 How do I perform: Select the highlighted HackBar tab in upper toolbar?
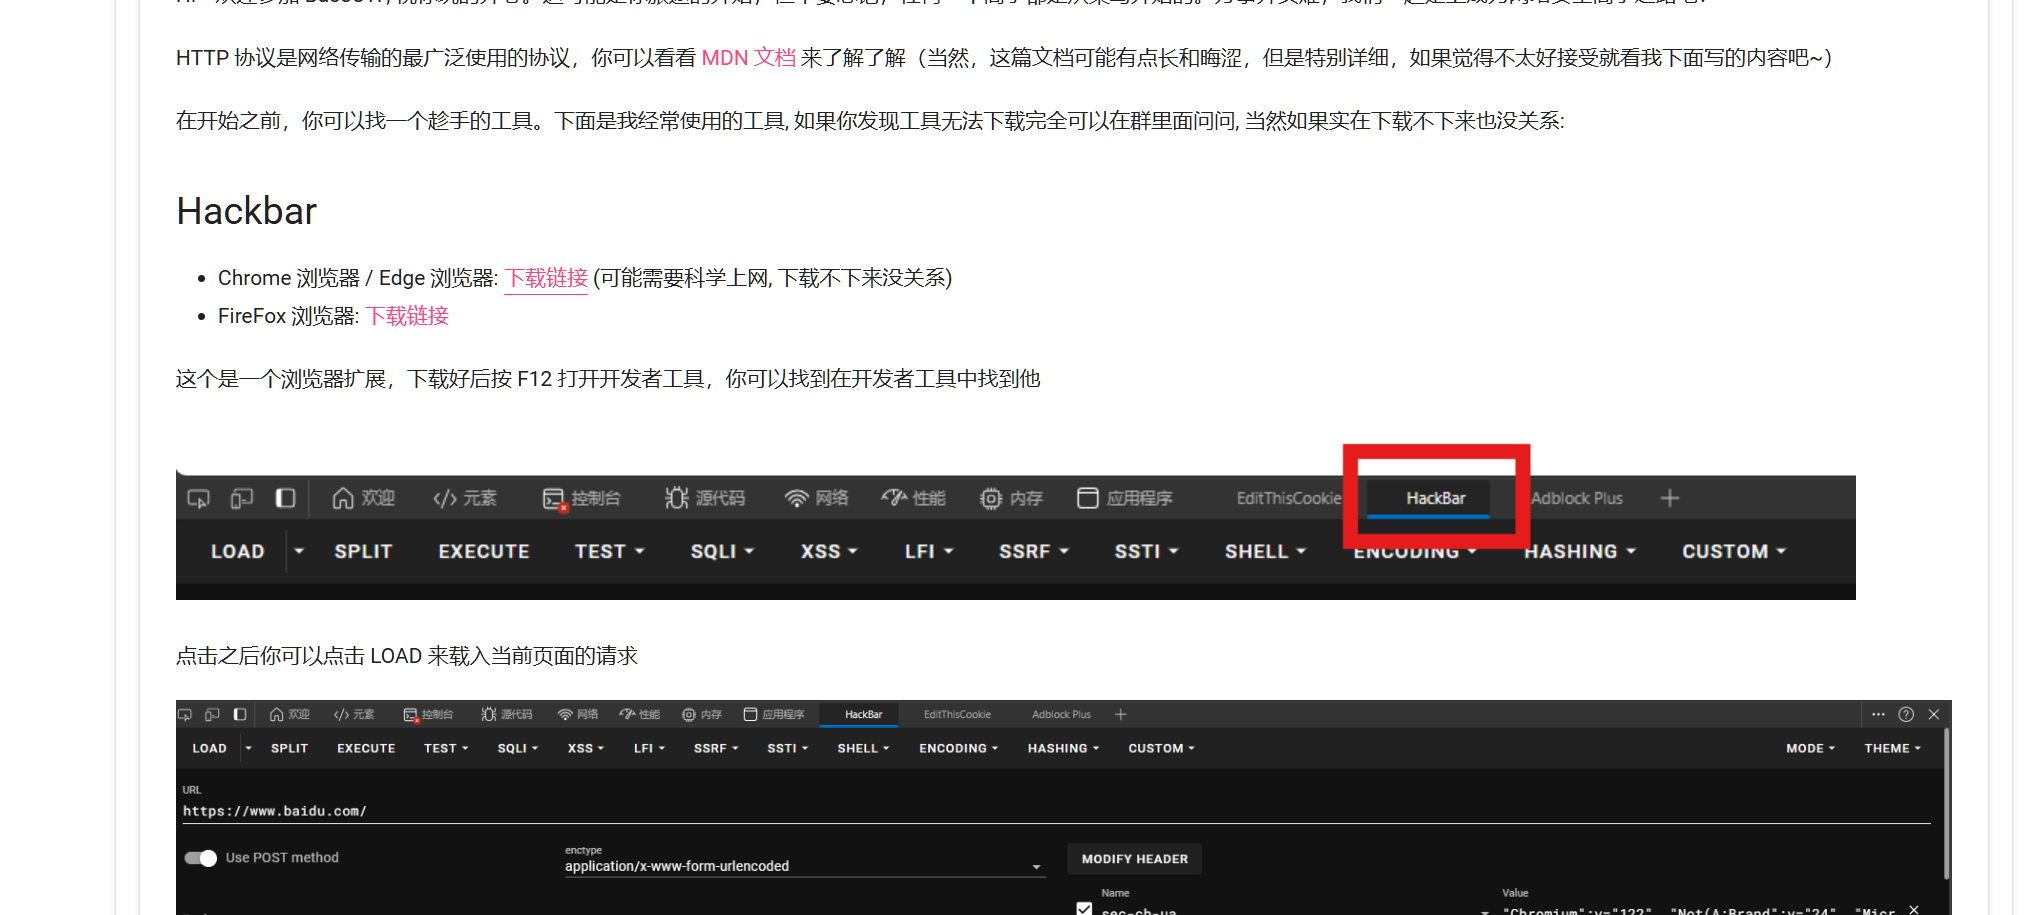click(x=1435, y=498)
